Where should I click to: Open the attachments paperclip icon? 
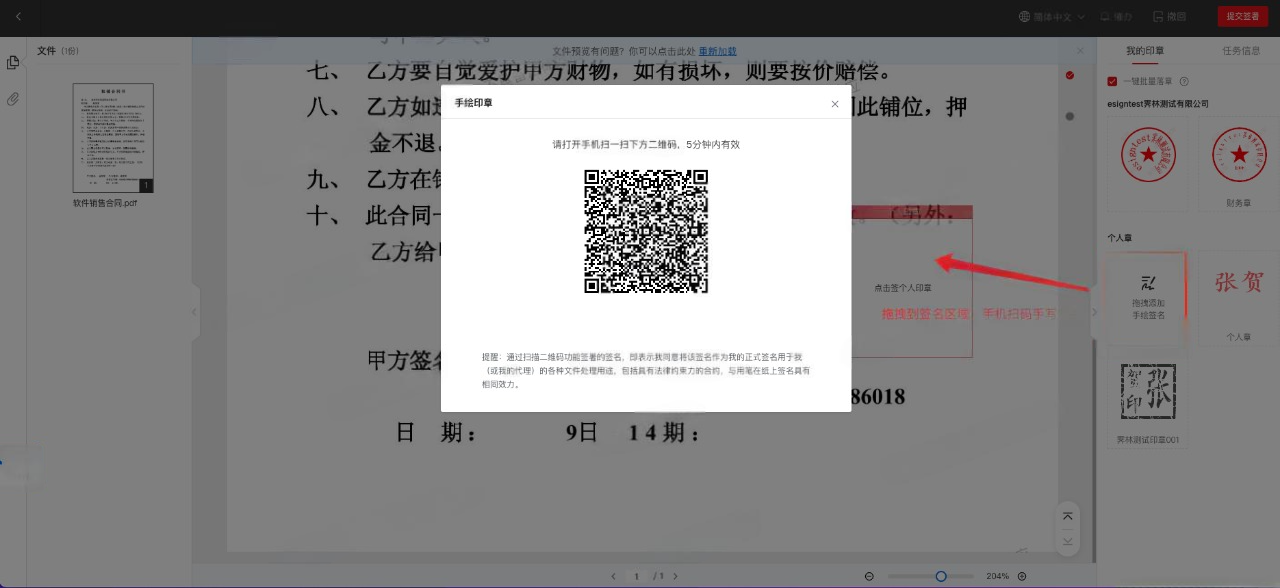point(13,99)
